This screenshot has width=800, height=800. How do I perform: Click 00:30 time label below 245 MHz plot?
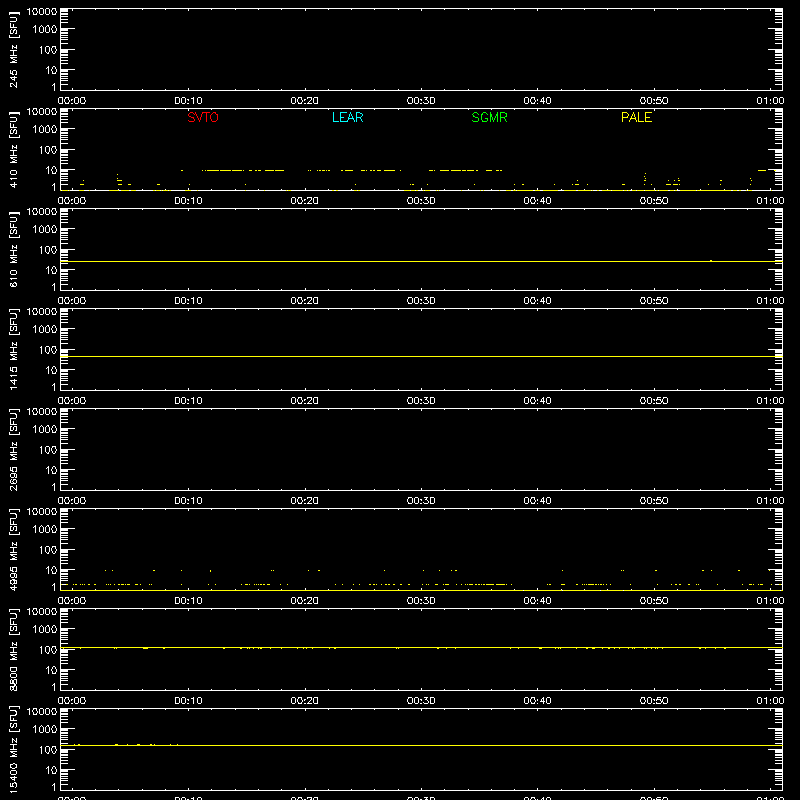point(421,101)
